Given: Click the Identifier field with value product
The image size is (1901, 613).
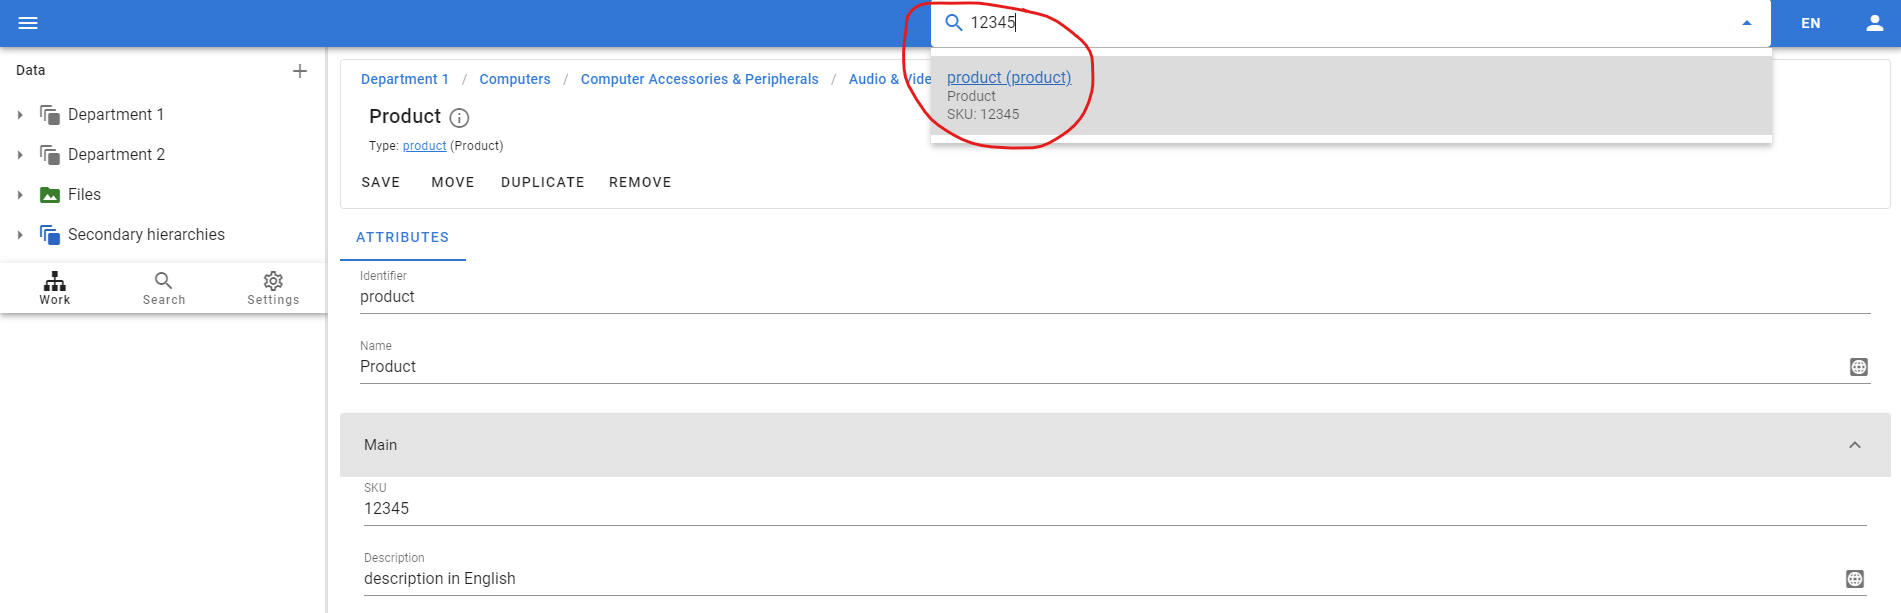Looking at the screenshot, I should click(x=1115, y=297).
